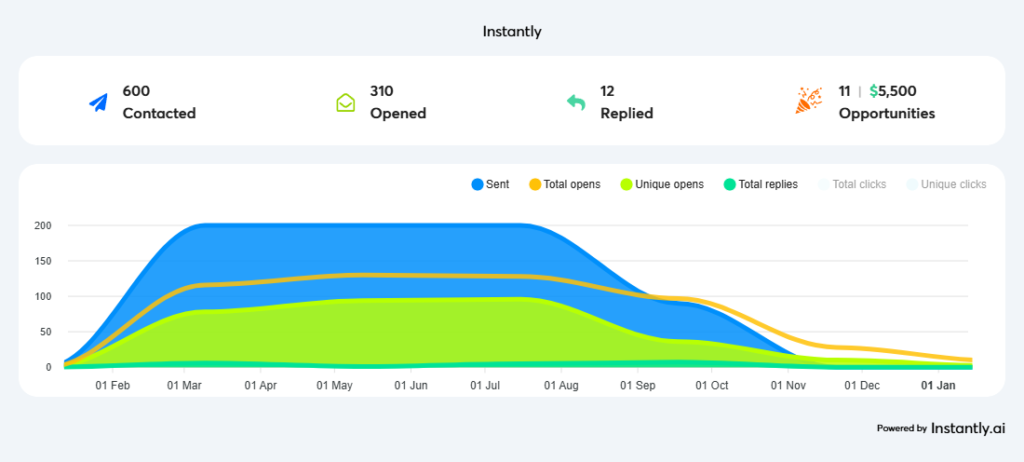Click the 01 Nov axis label
Screen dimensions: 1024x462
tap(788, 386)
